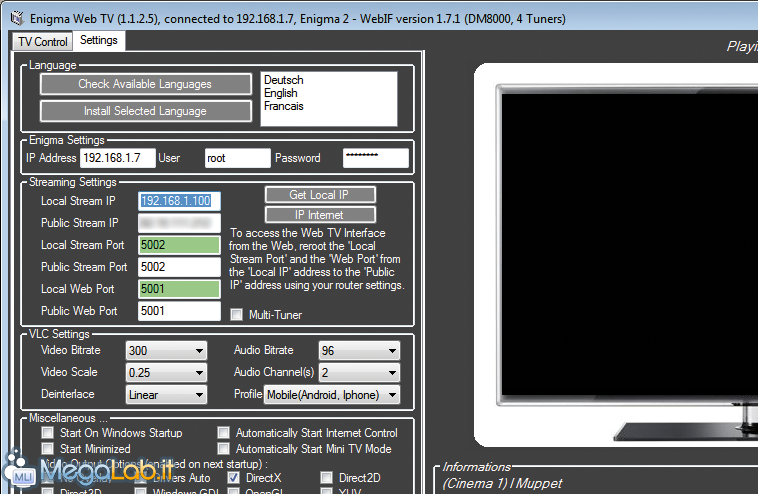Open the Video Bitrate dropdown

tap(166, 351)
